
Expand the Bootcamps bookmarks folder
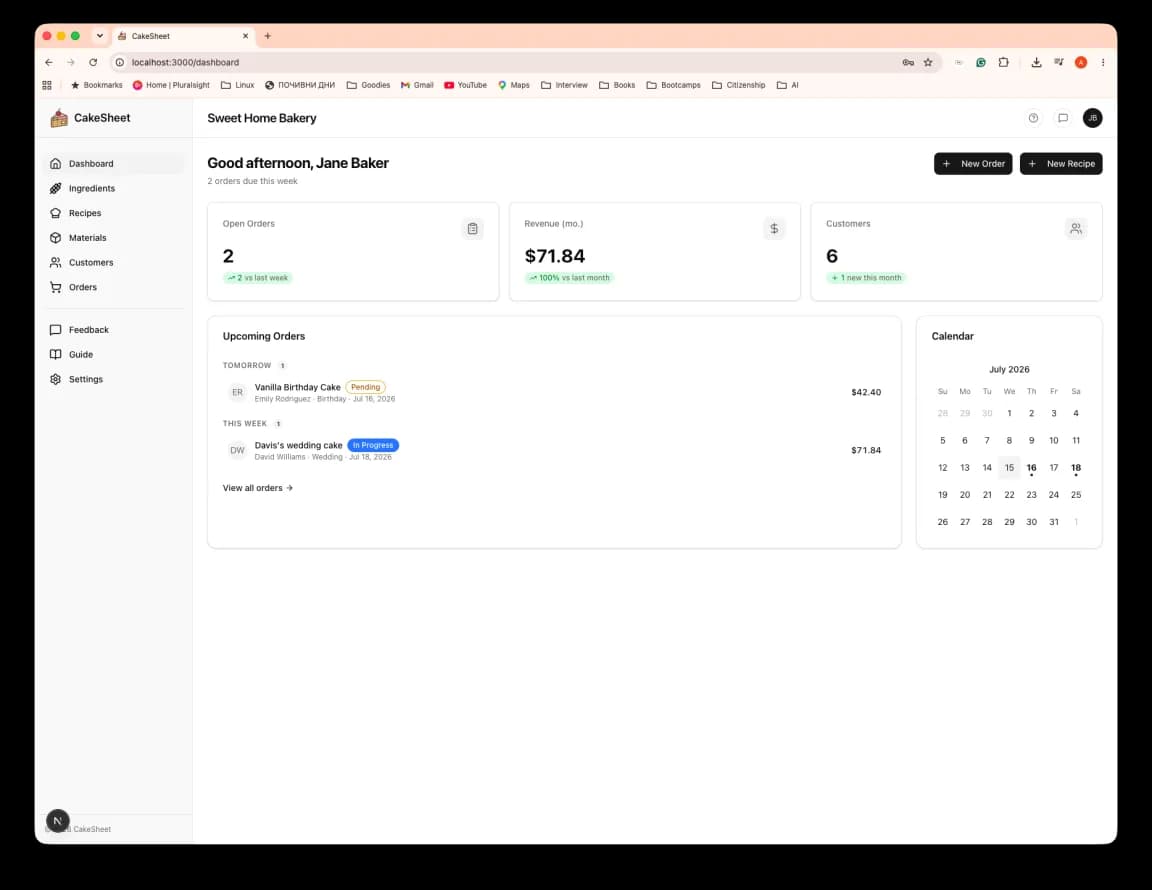pos(673,85)
